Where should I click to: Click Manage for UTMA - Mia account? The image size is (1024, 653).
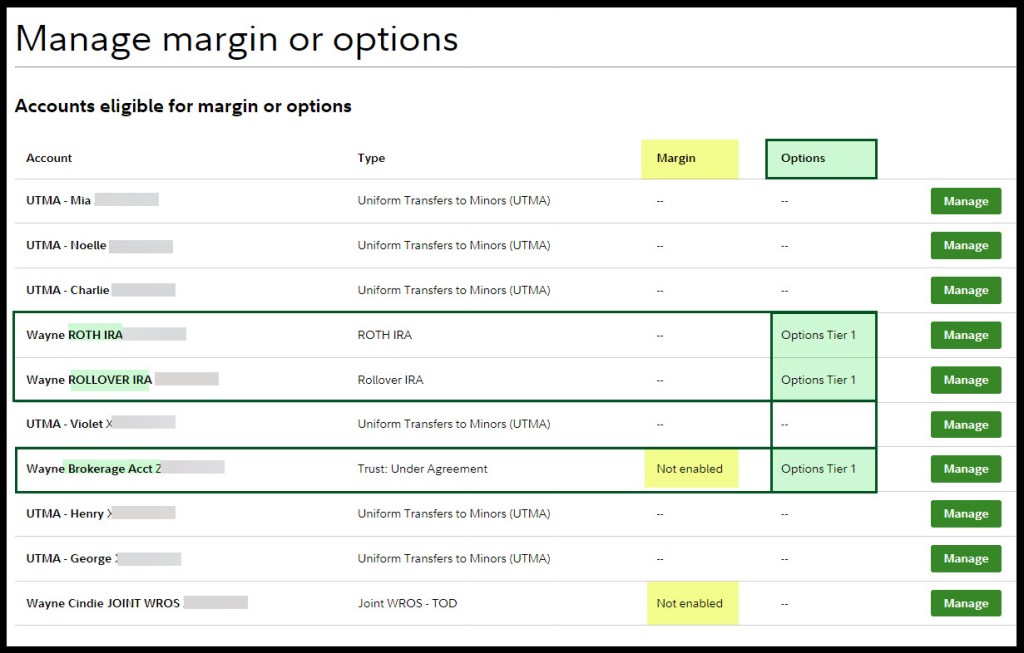(965, 201)
